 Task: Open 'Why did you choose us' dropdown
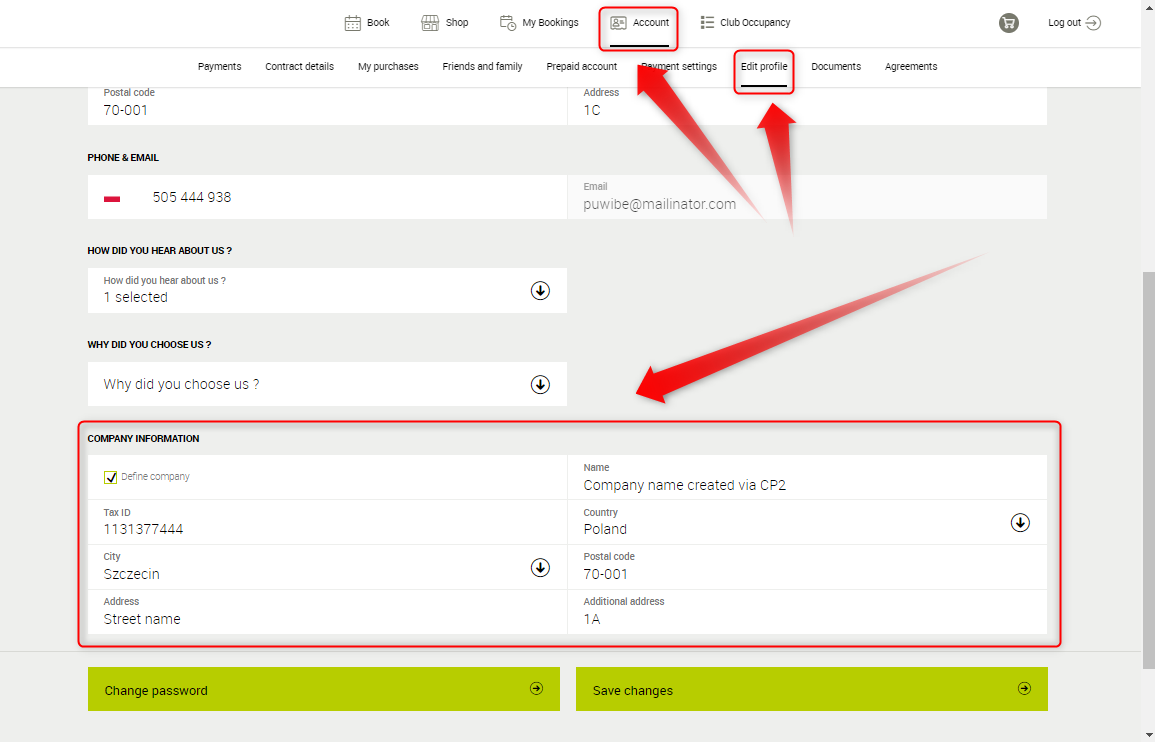[540, 384]
